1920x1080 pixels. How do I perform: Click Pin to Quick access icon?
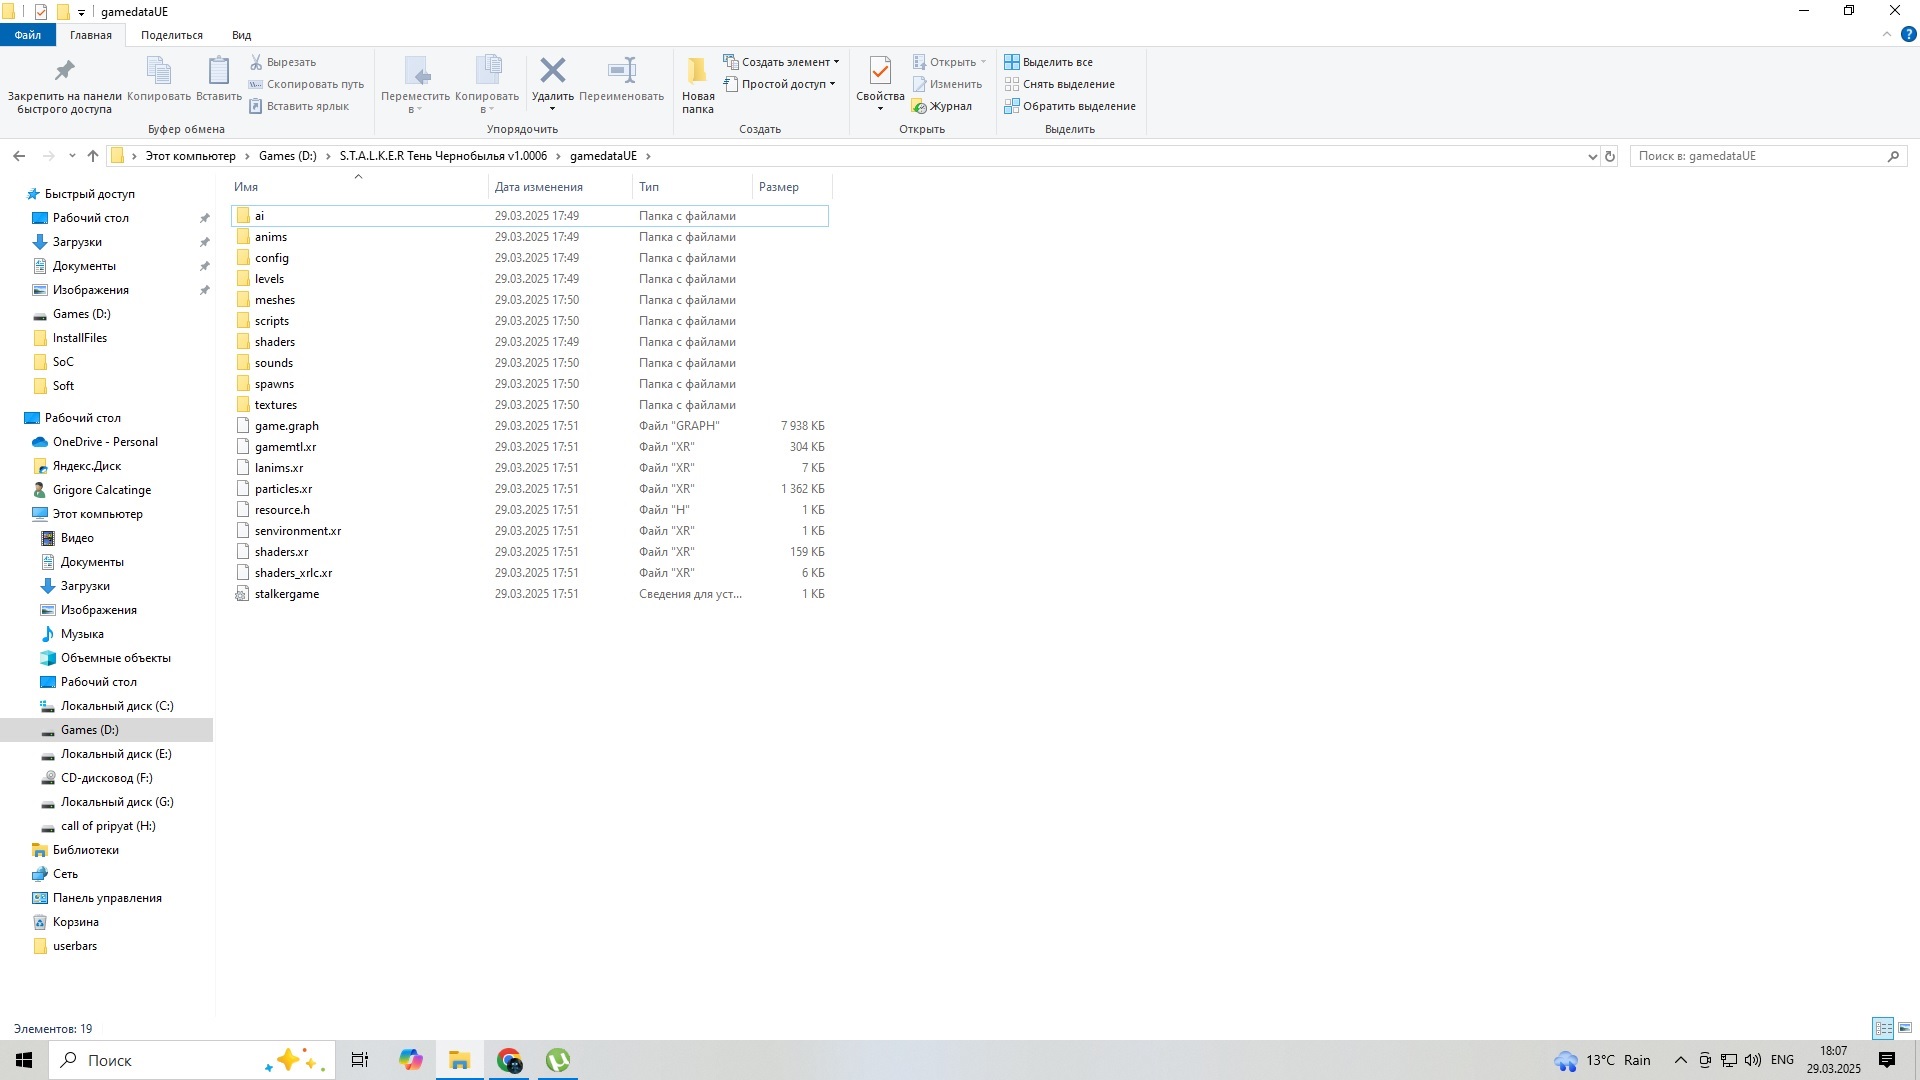tap(64, 71)
